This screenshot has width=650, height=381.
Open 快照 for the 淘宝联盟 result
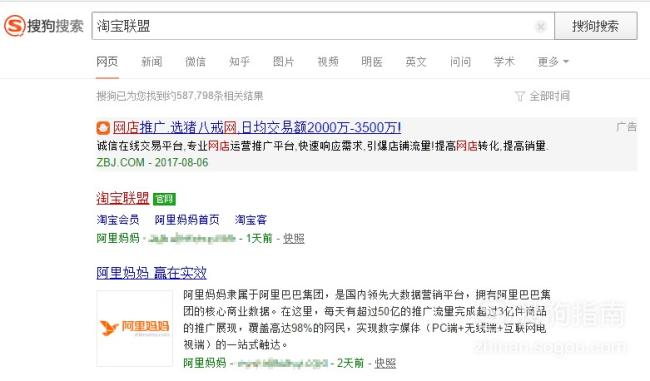coord(293,238)
